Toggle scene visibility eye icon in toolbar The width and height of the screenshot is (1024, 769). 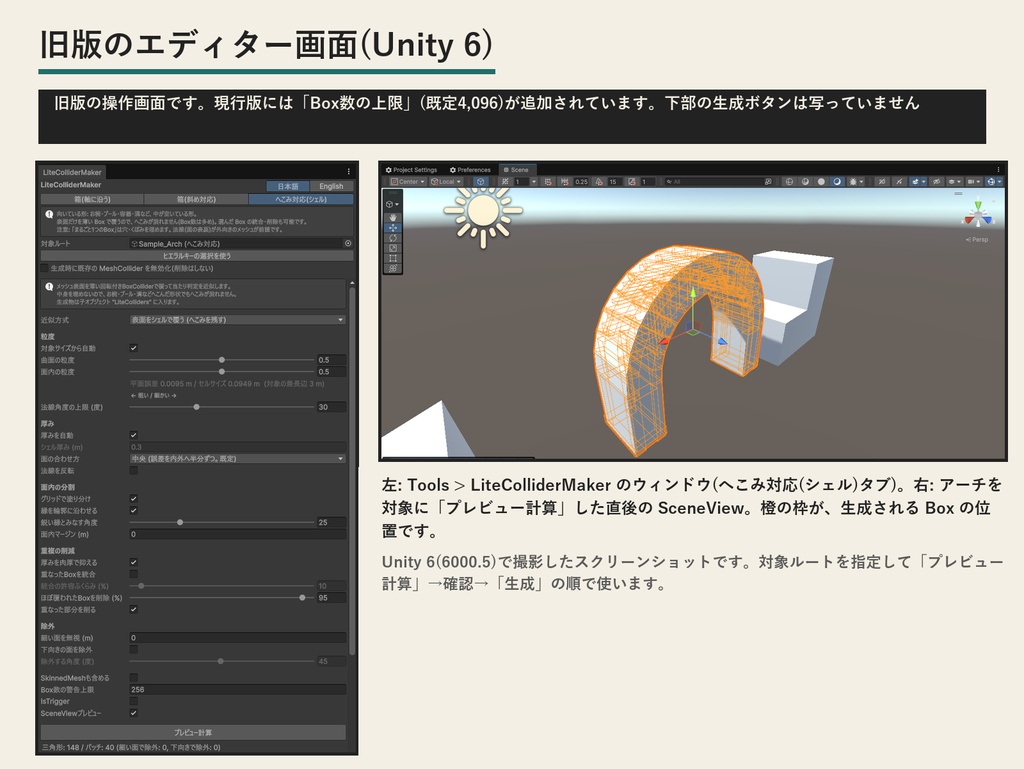936,181
